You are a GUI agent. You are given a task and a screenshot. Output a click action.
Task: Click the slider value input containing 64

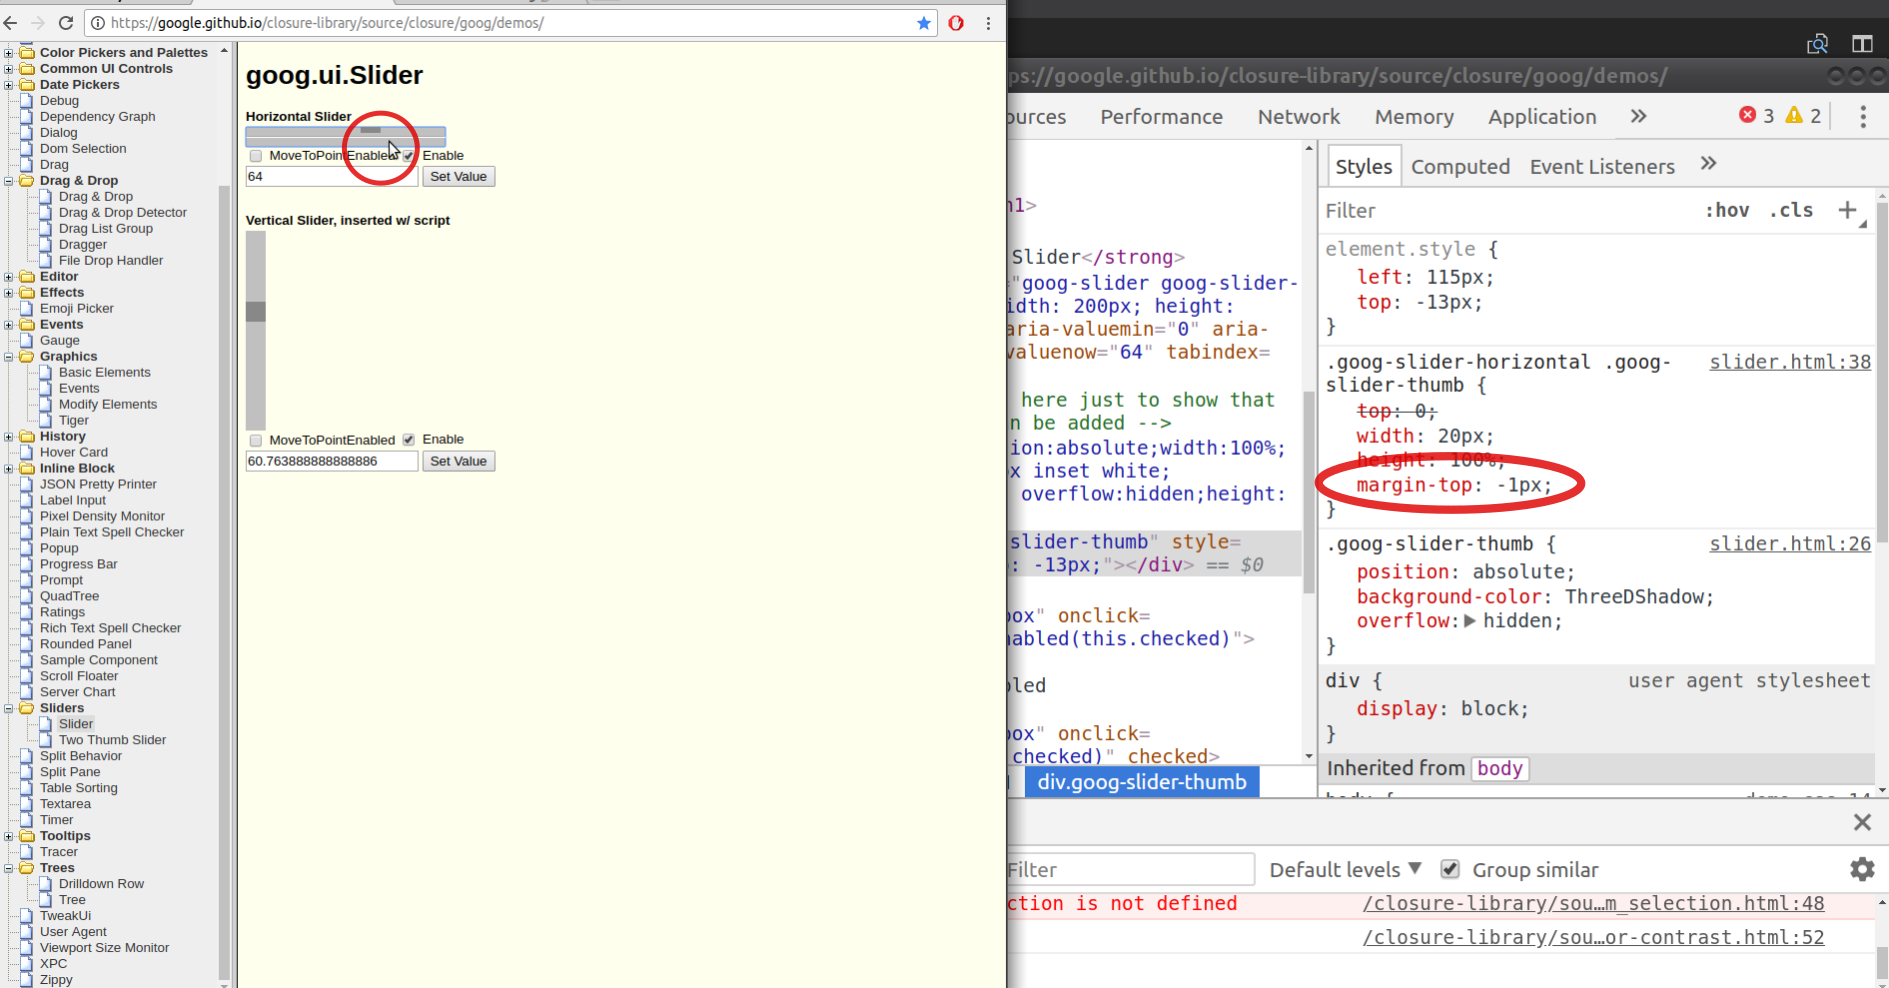pos(330,176)
